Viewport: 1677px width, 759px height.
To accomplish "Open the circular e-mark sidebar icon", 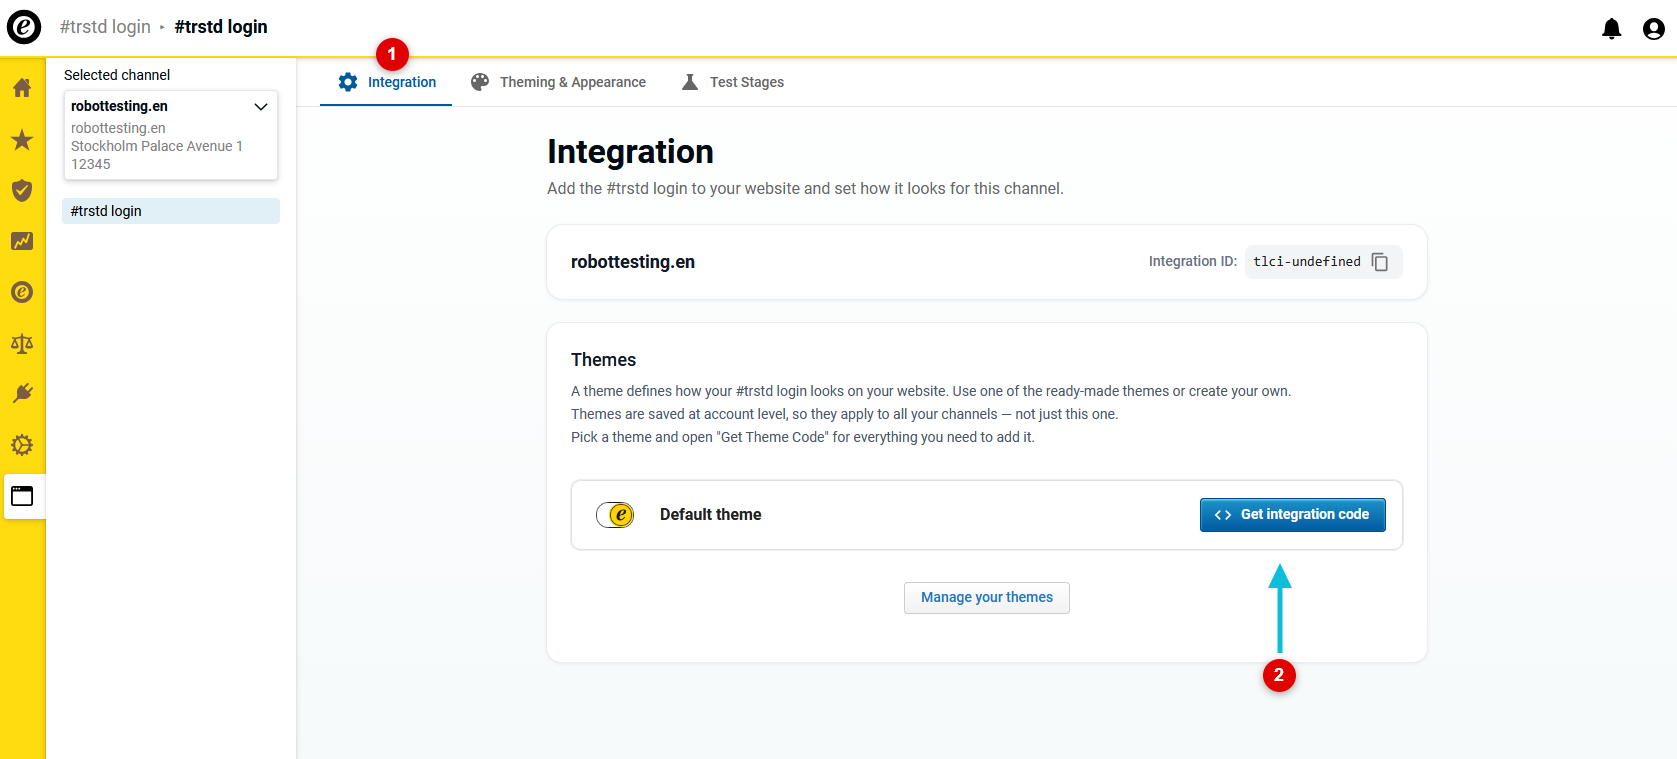I will tap(22, 292).
